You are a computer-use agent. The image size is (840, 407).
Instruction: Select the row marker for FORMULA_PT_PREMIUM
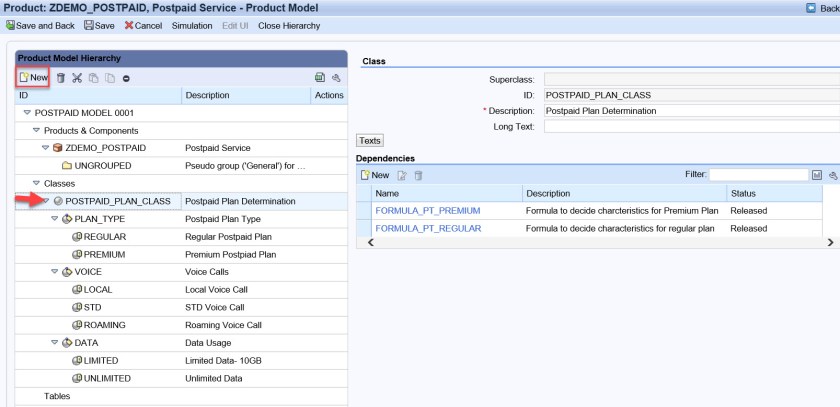tap(364, 211)
